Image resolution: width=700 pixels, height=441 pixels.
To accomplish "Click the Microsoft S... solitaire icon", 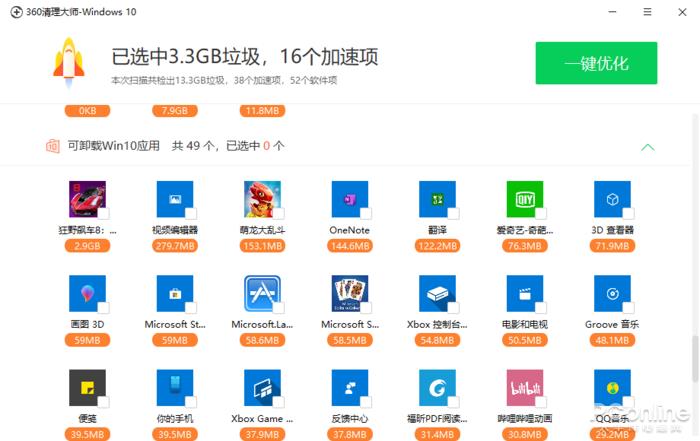I will click(350, 293).
